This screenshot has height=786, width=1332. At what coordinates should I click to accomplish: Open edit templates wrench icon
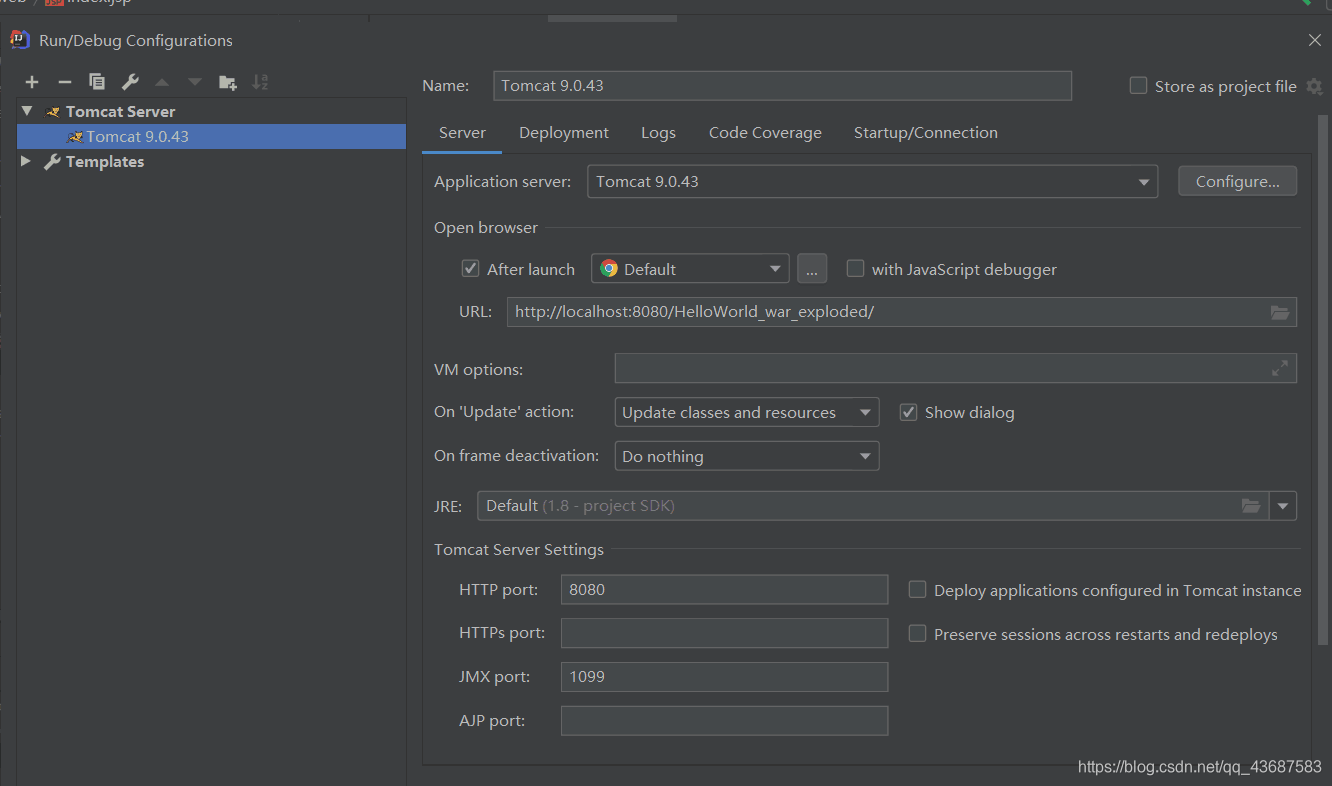[129, 82]
